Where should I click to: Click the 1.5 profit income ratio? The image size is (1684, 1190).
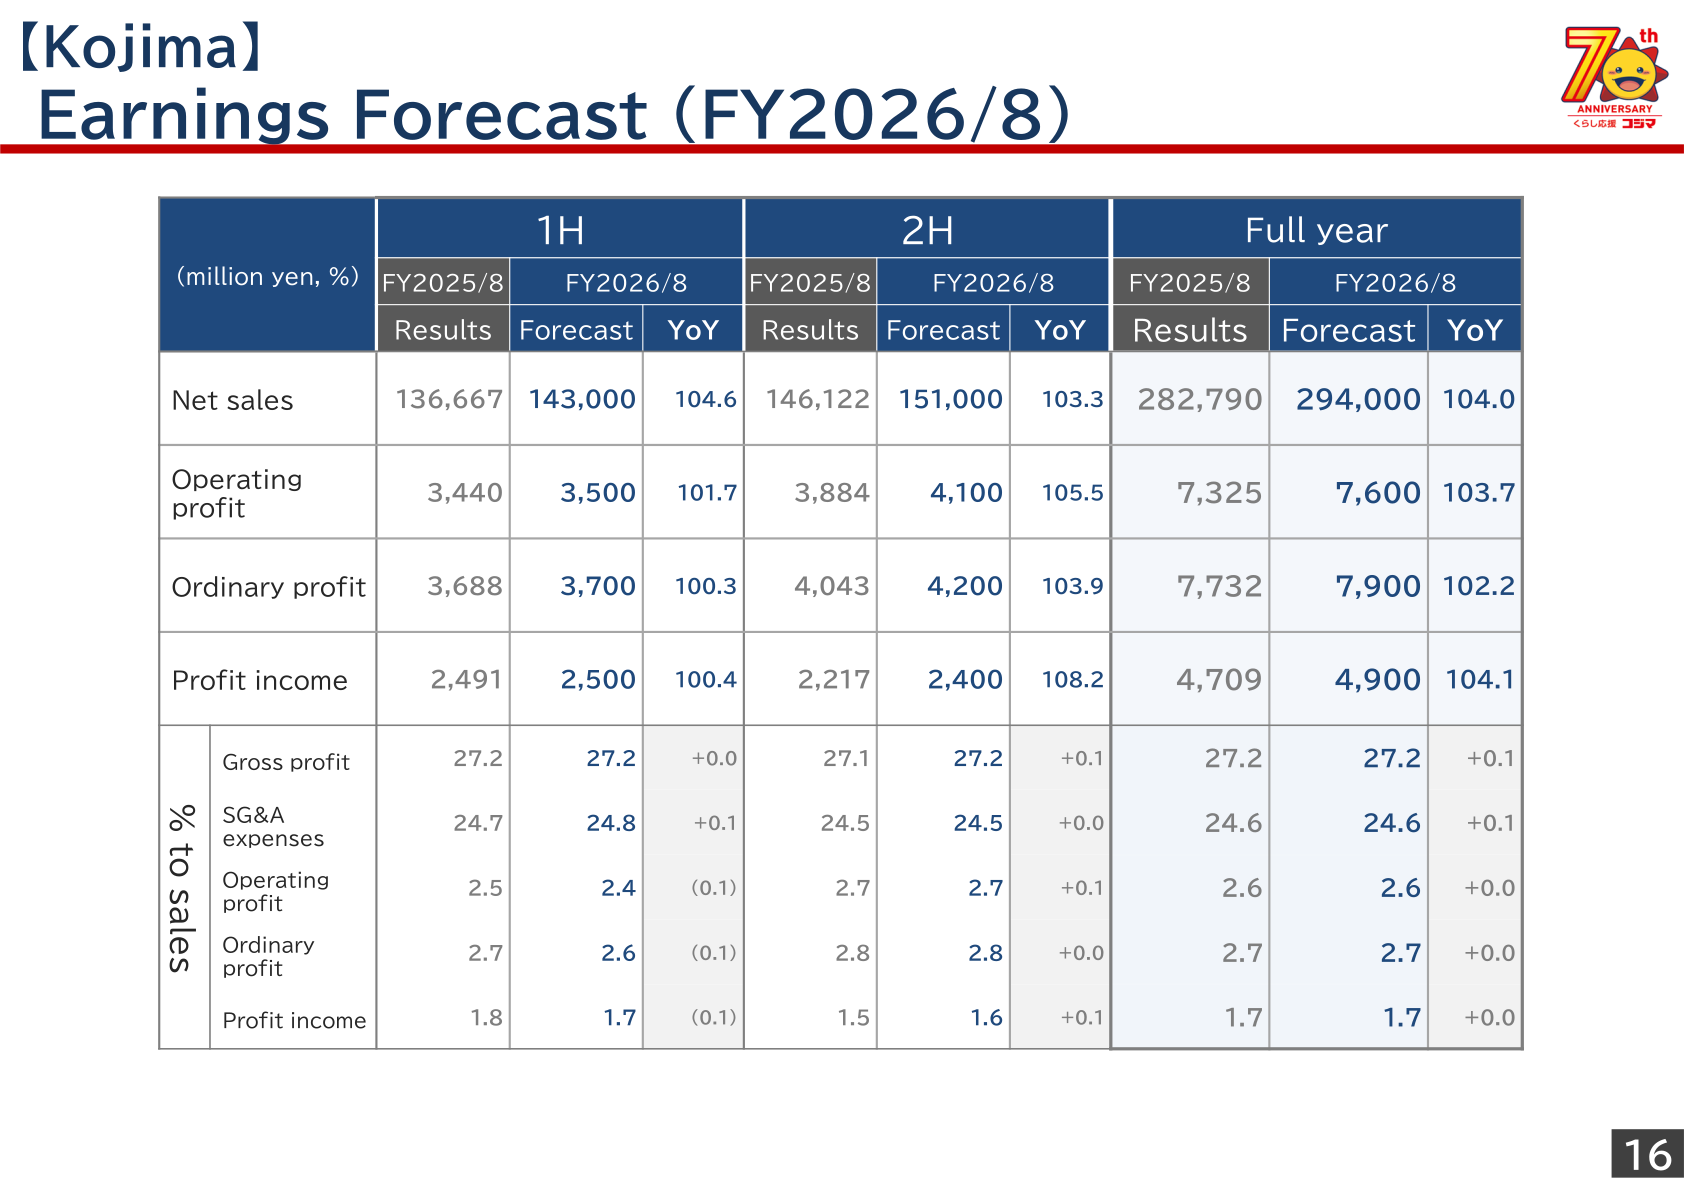click(x=853, y=1017)
